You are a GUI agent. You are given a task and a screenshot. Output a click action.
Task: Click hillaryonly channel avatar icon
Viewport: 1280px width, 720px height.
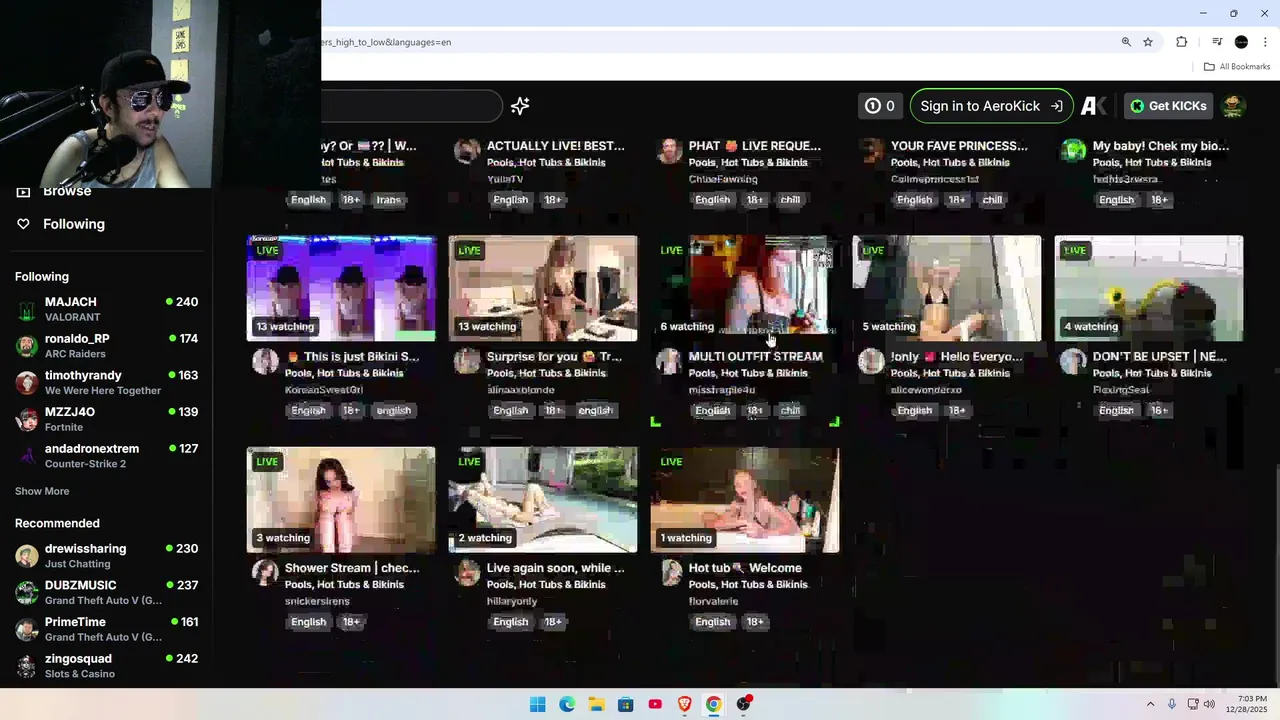(467, 572)
